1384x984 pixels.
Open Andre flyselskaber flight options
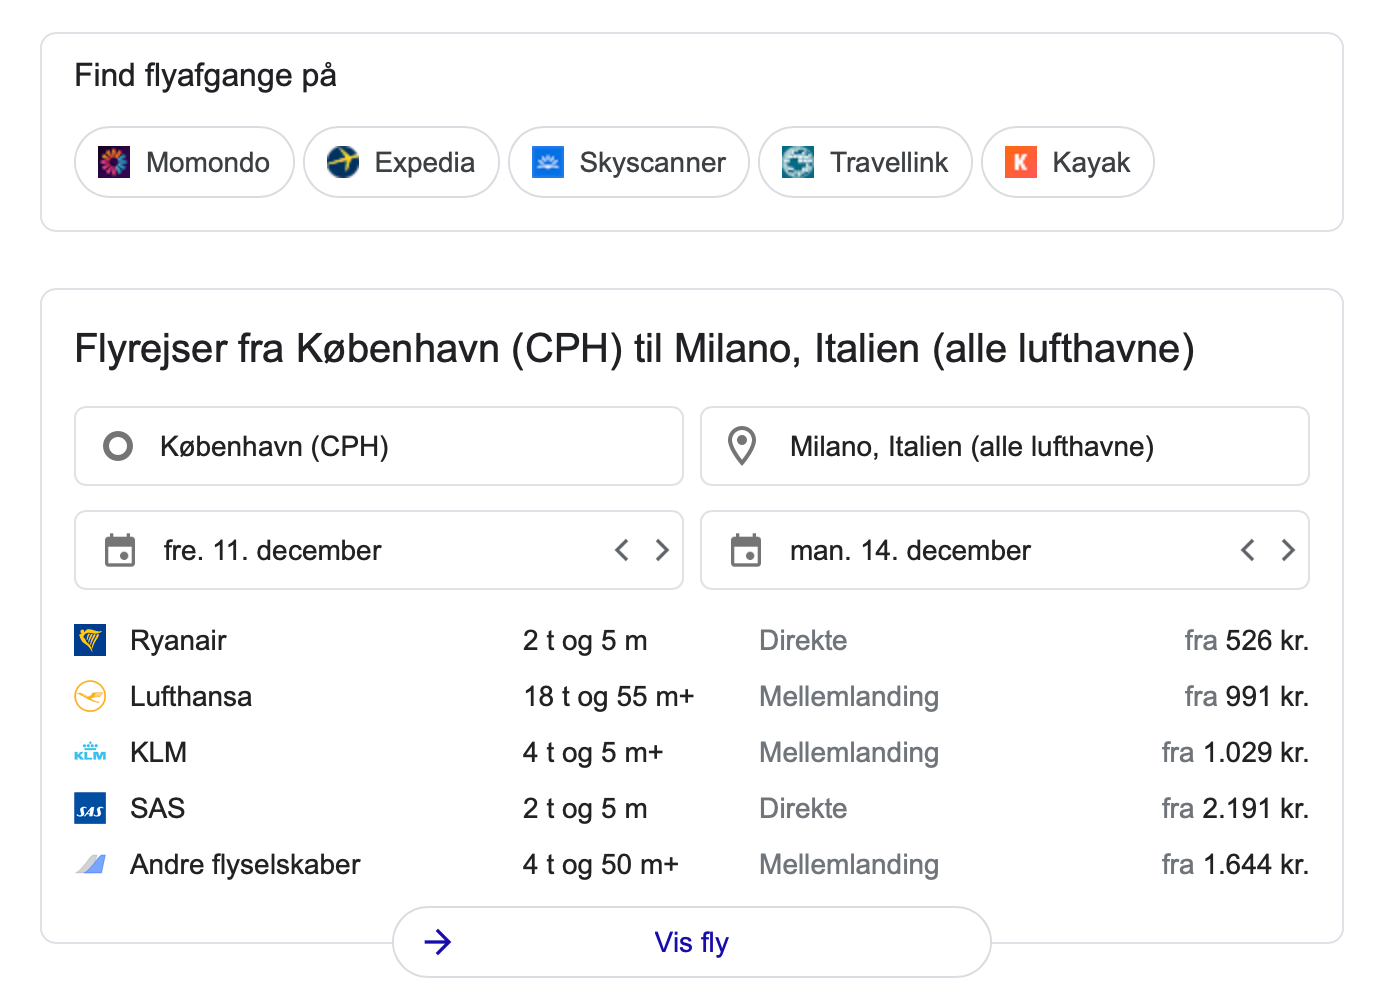tap(690, 864)
